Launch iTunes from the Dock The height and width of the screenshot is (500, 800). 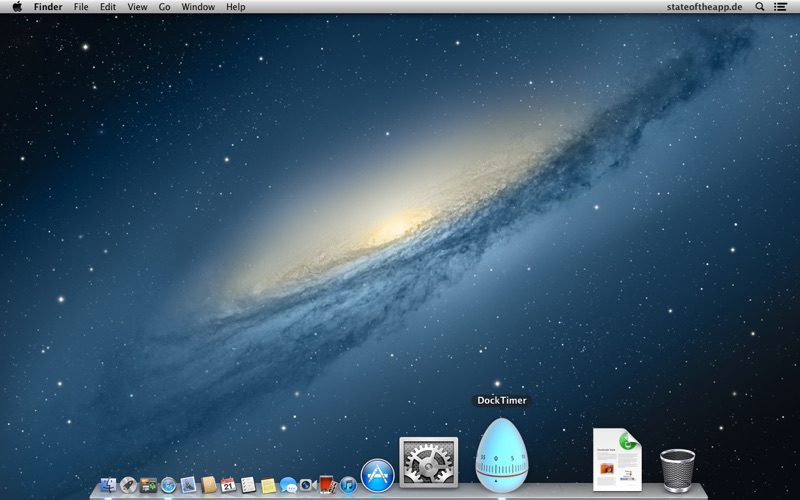click(x=348, y=485)
